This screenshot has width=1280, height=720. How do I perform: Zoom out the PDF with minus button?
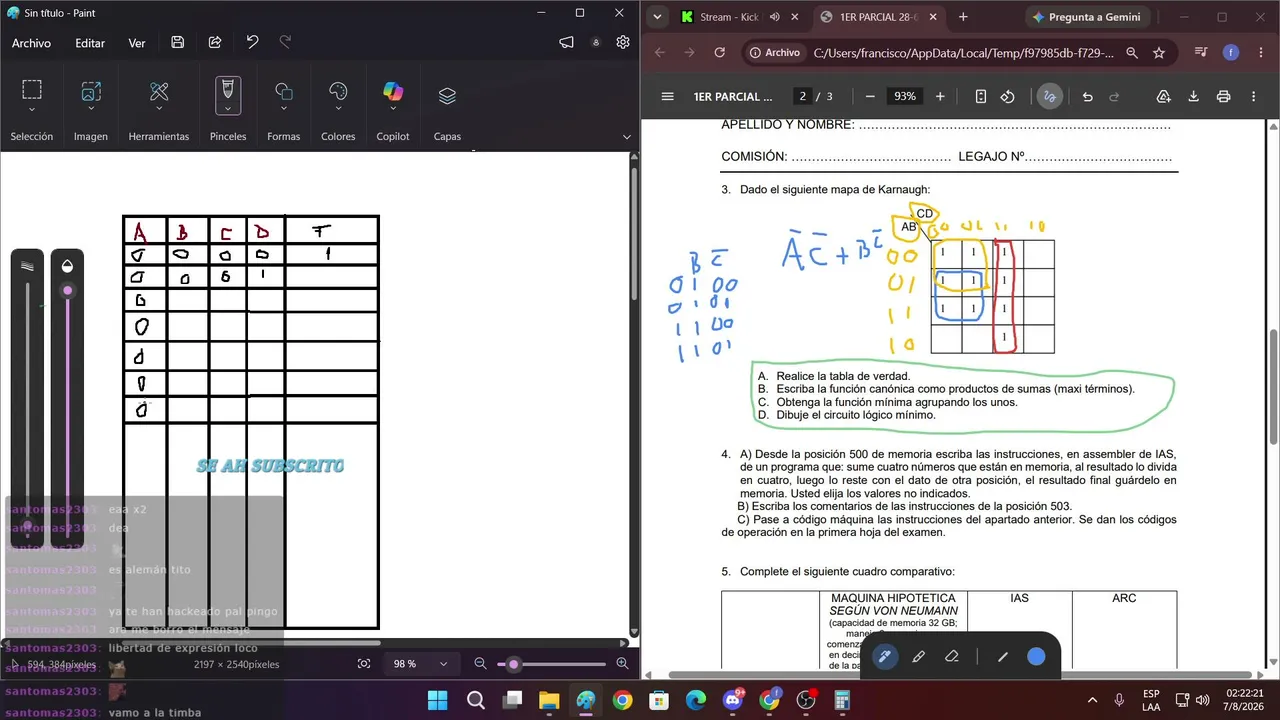click(x=870, y=97)
